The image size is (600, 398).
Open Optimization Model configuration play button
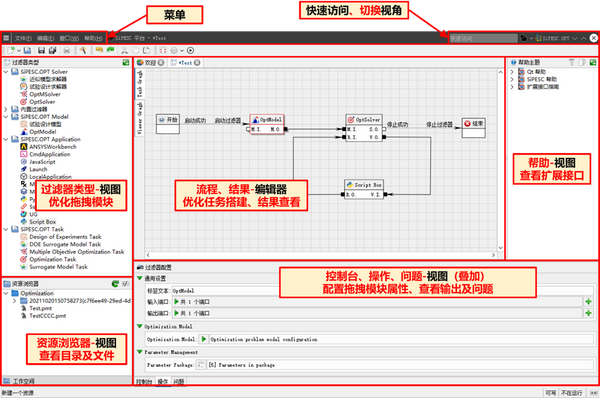click(204, 339)
